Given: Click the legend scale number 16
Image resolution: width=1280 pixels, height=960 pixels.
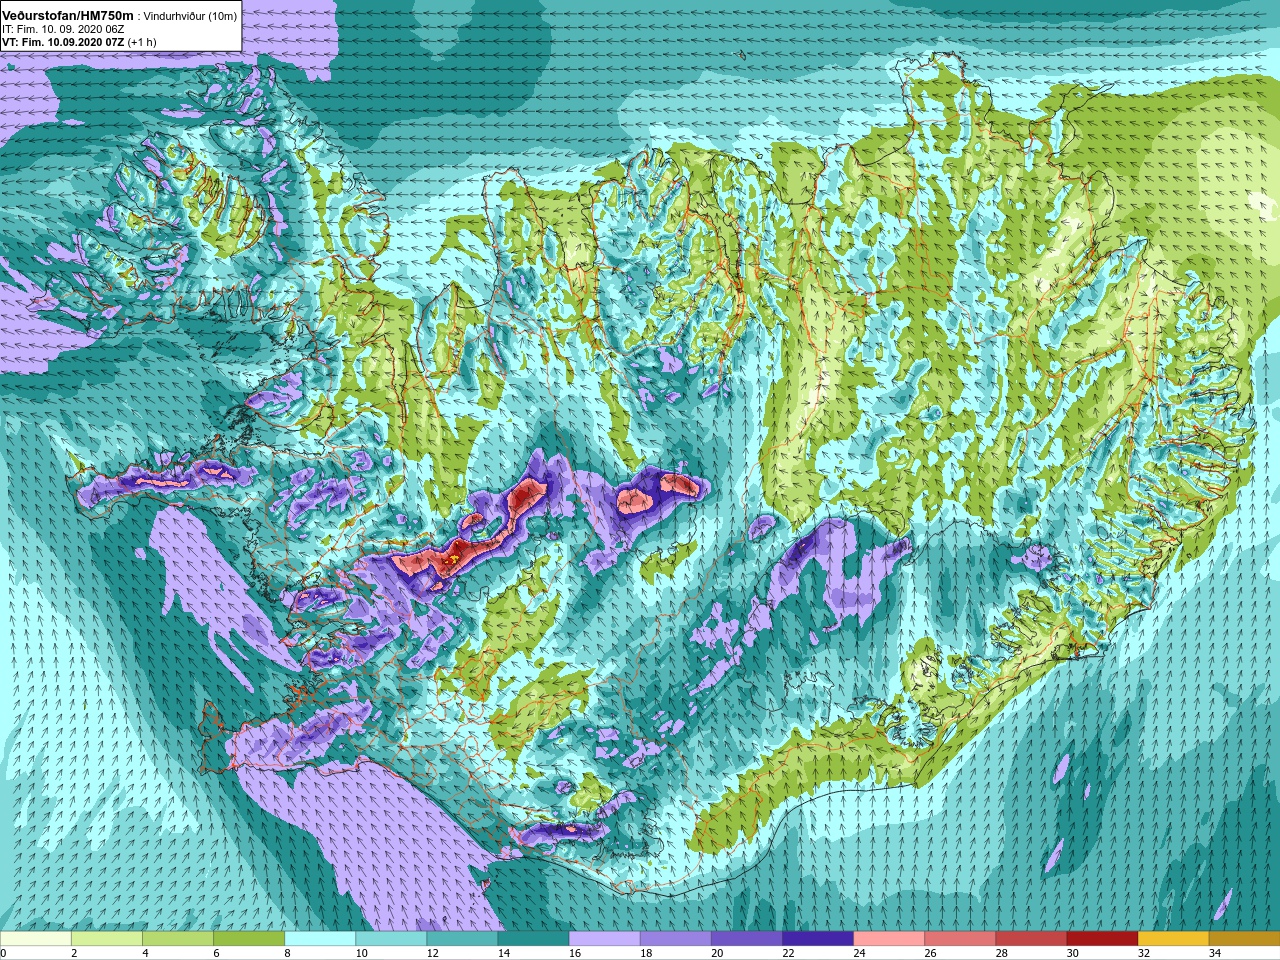Looking at the screenshot, I should point(575,953).
